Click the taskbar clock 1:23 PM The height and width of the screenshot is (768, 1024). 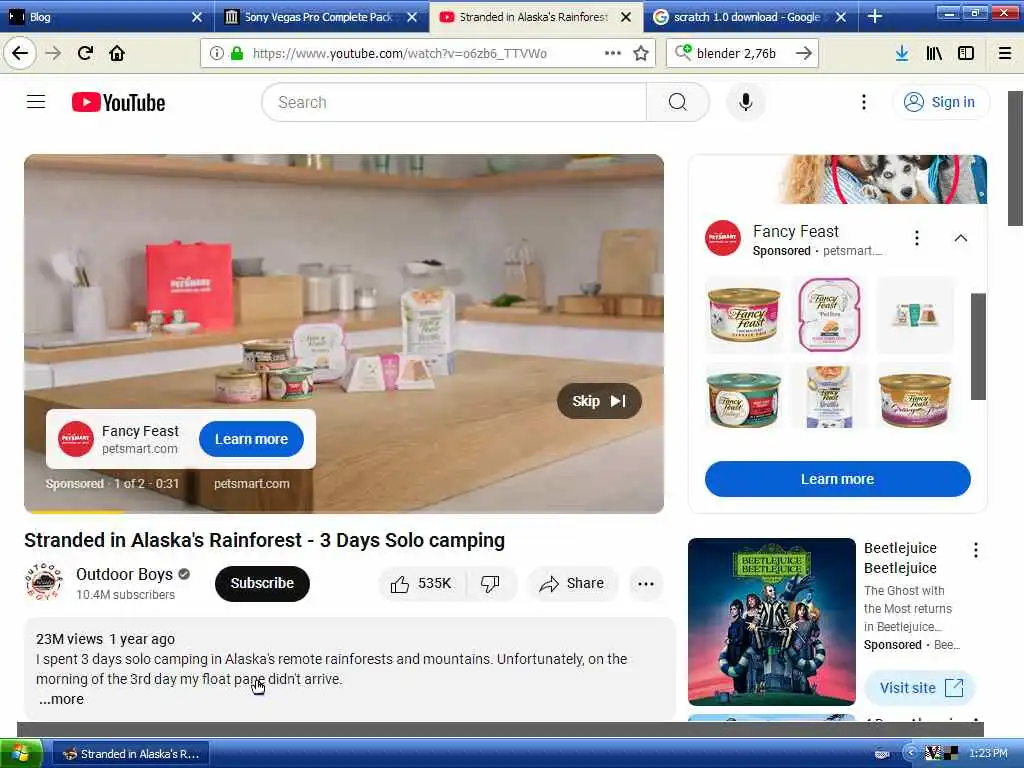pos(988,754)
